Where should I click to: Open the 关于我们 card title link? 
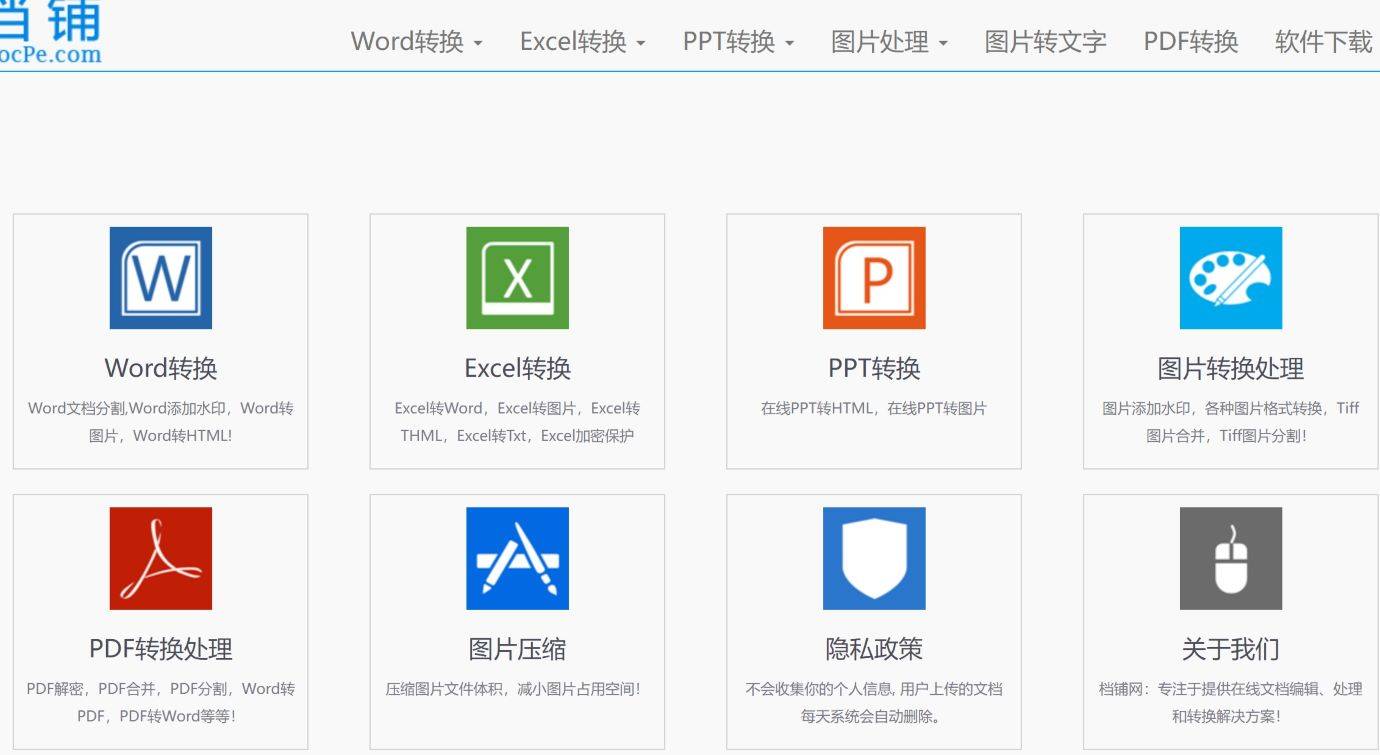click(1231, 649)
